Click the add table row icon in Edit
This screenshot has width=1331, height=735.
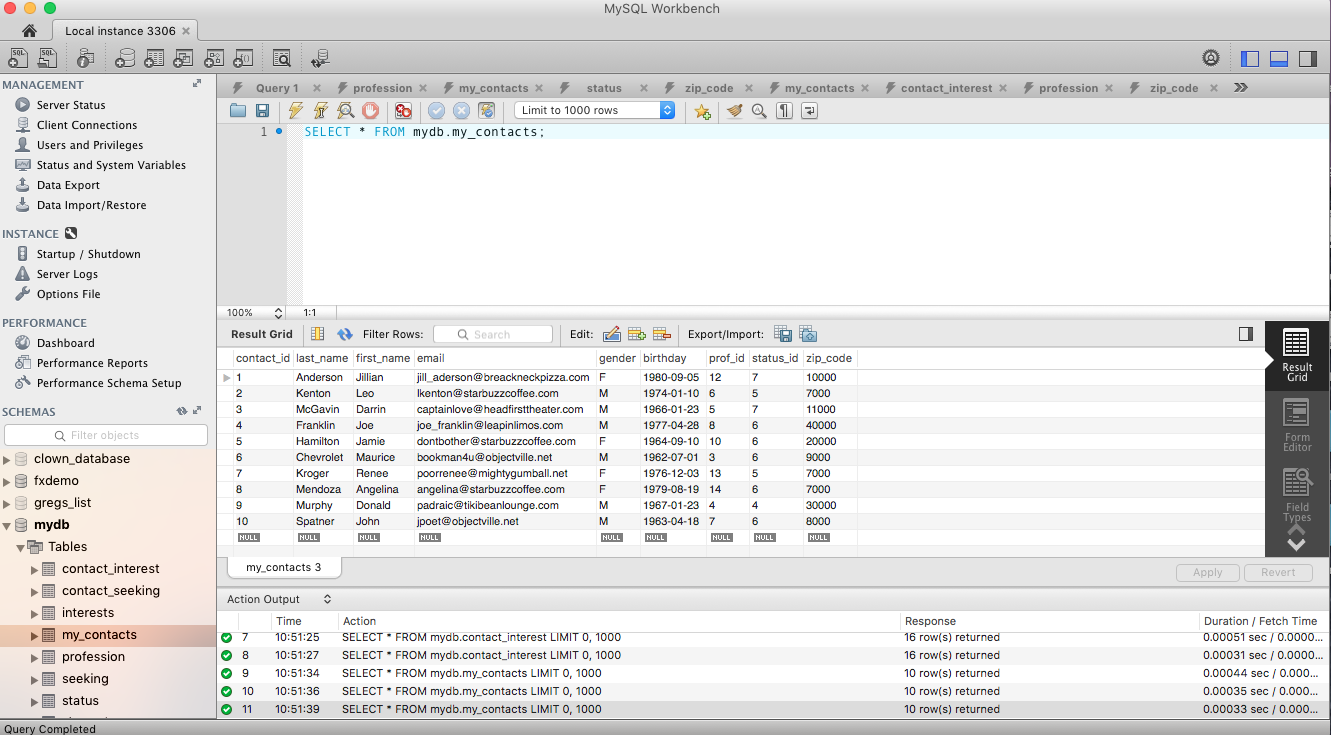pyautogui.click(x=636, y=334)
